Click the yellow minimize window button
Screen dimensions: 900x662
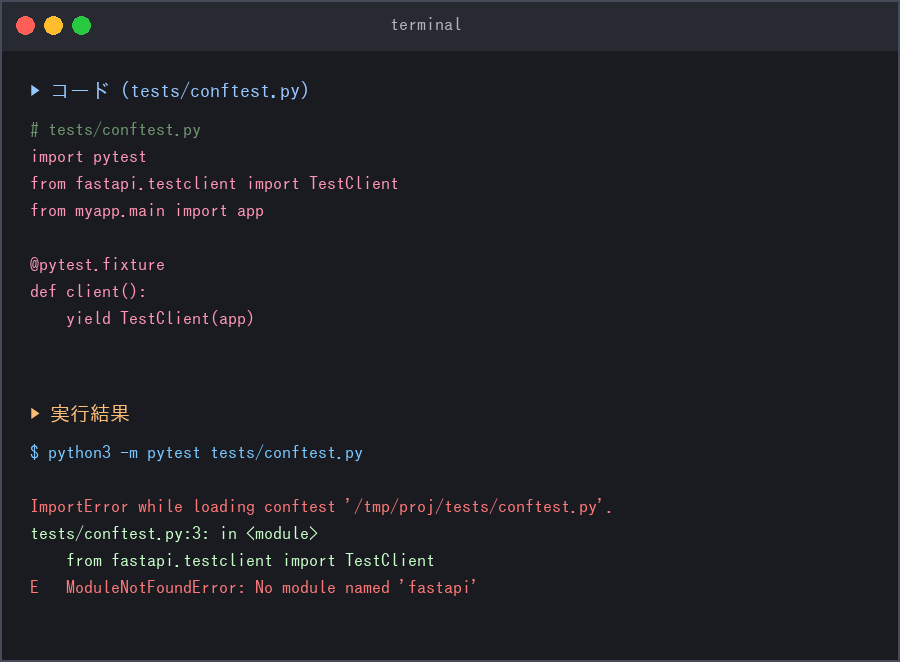(53, 26)
